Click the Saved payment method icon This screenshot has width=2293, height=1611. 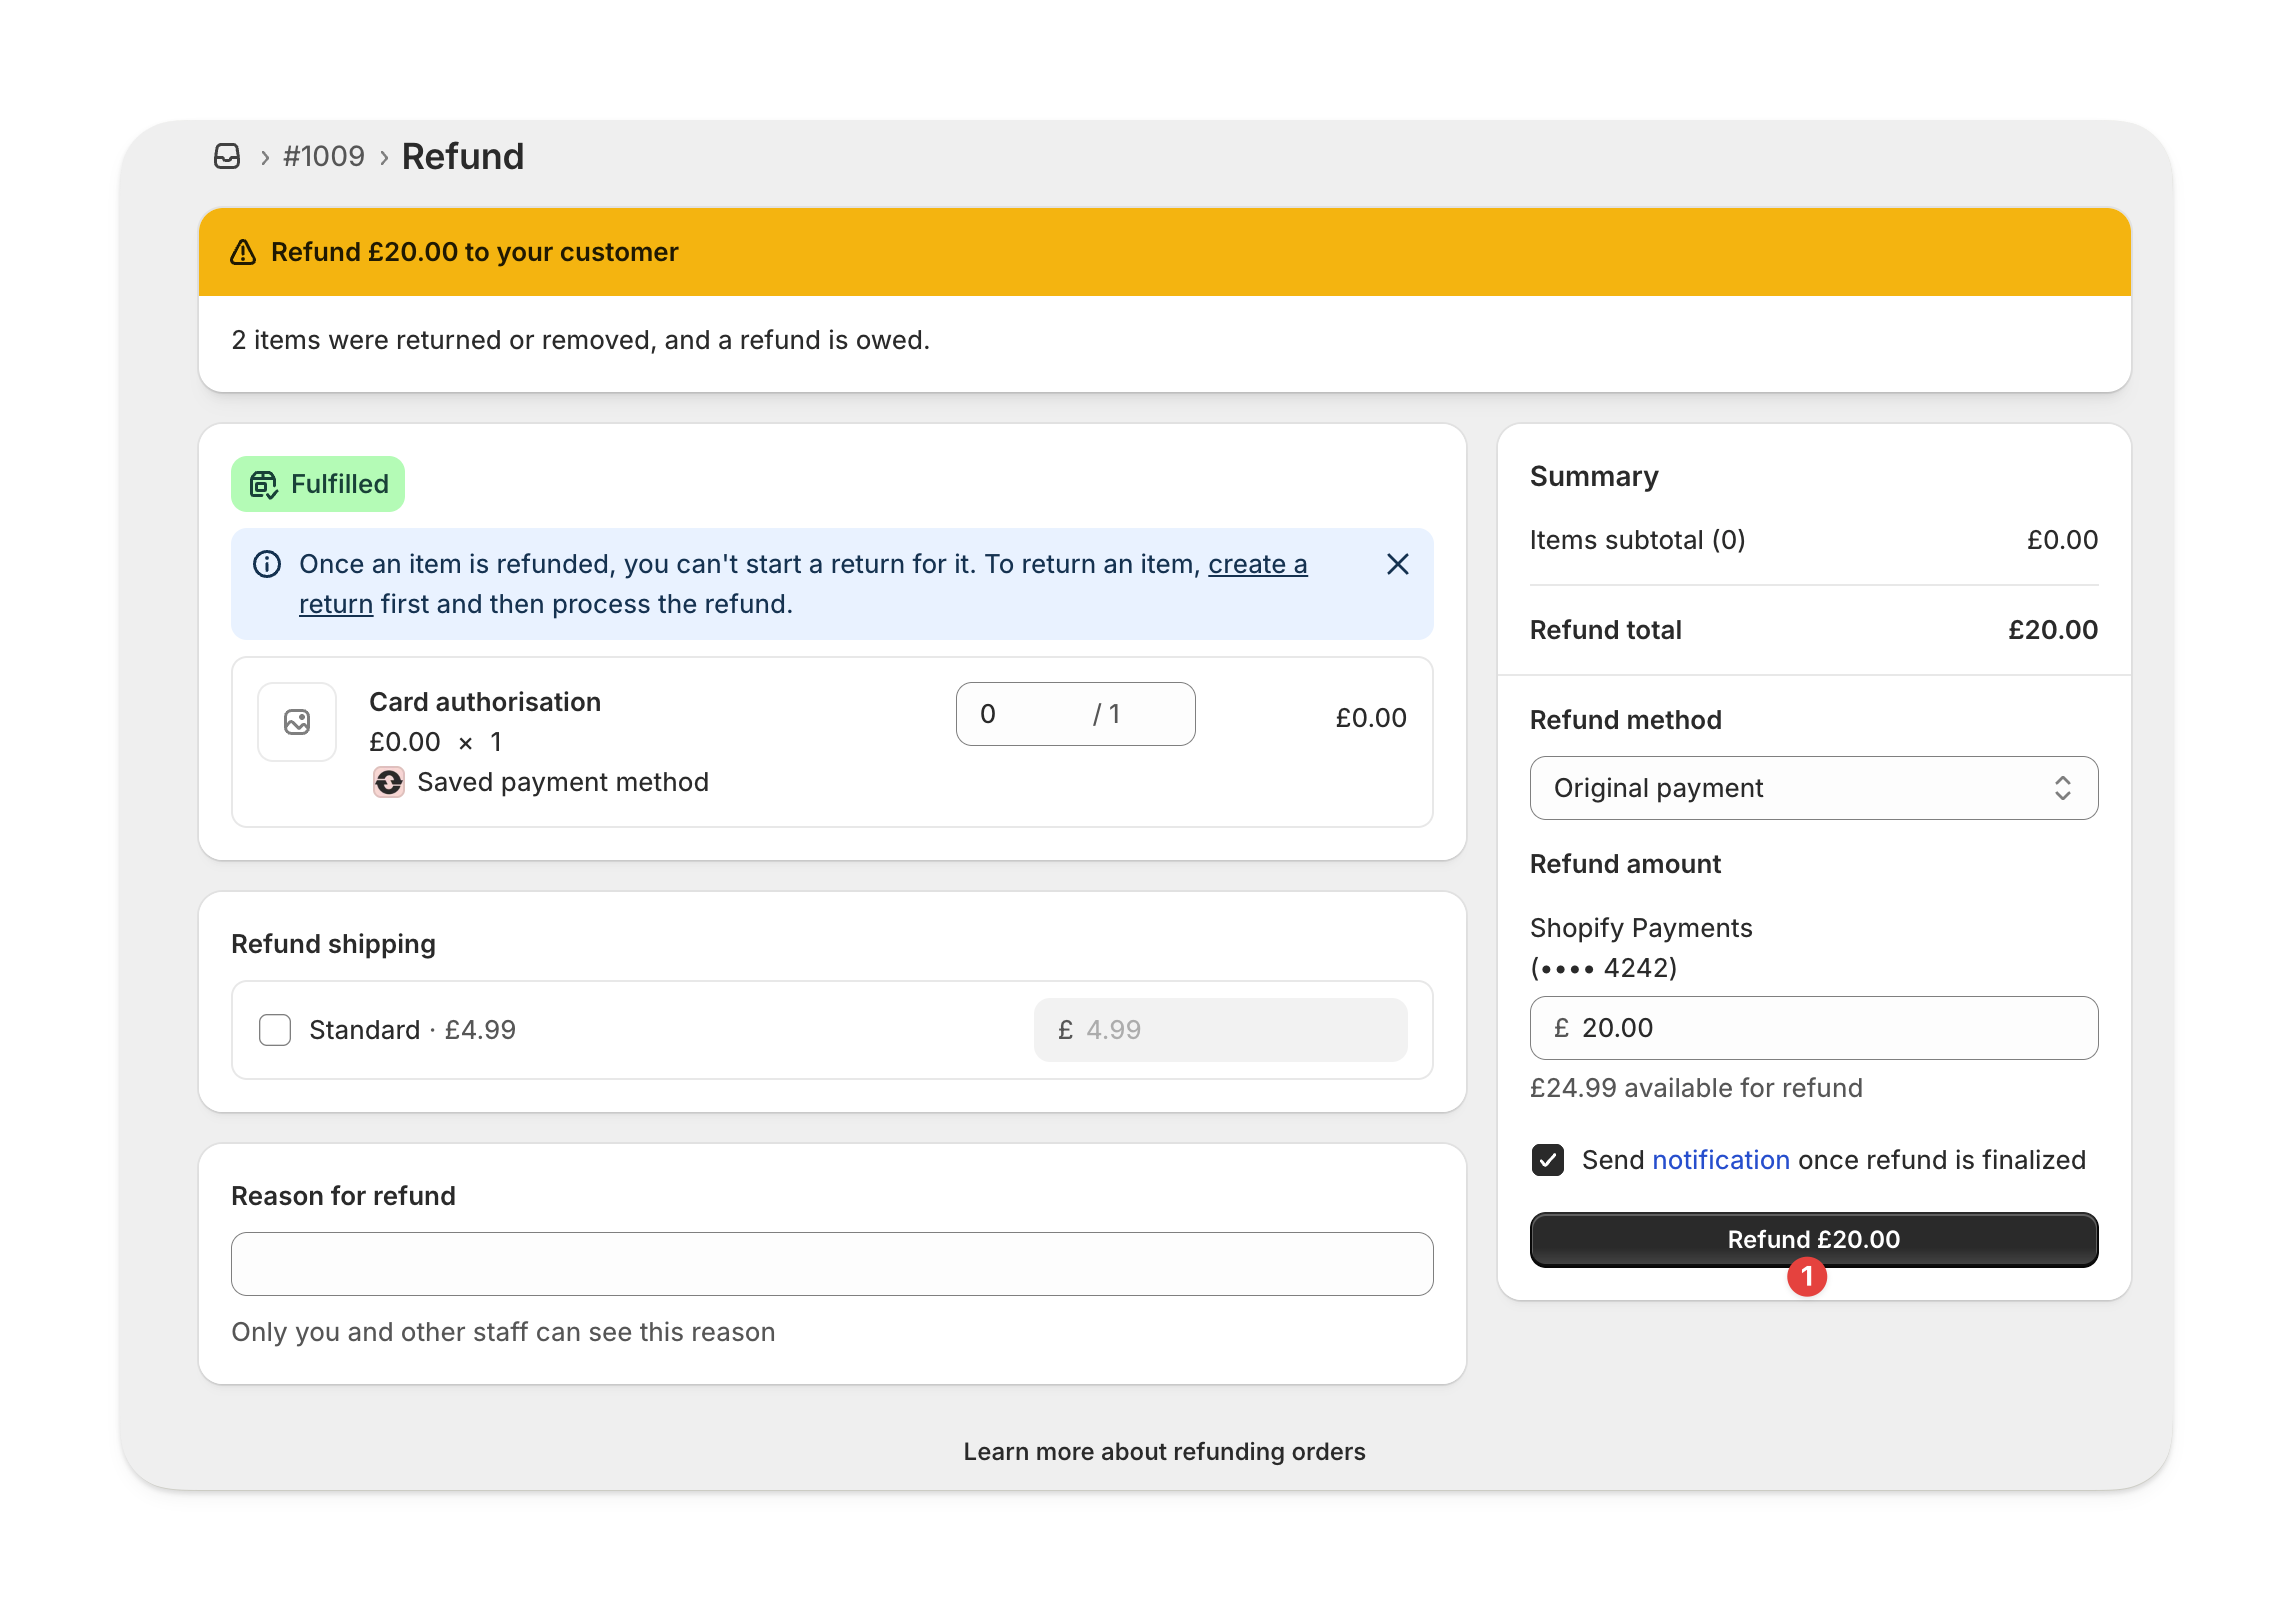(x=389, y=782)
